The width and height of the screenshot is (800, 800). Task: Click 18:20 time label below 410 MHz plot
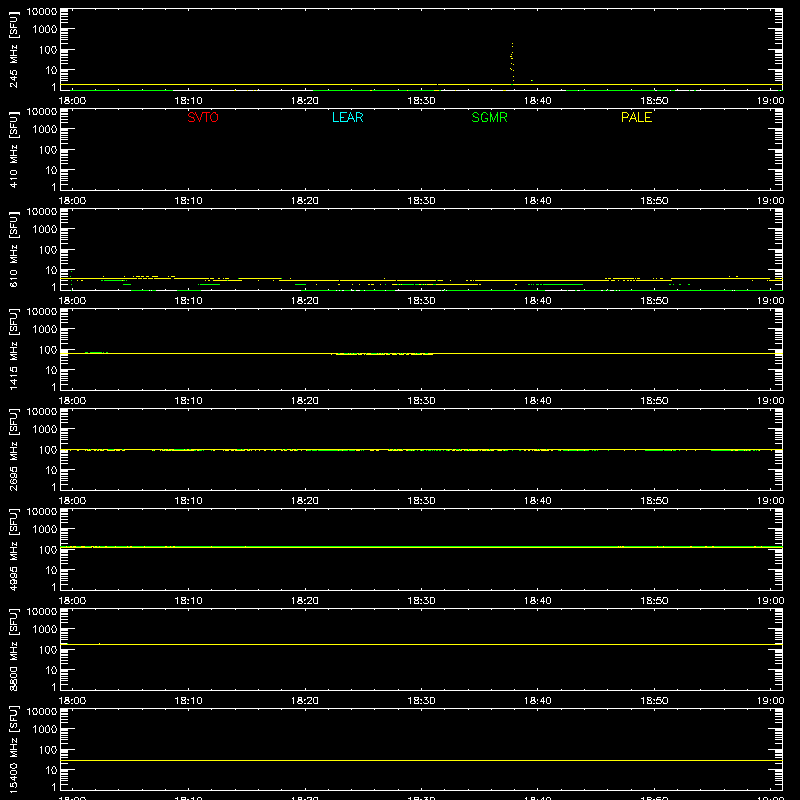(x=305, y=201)
